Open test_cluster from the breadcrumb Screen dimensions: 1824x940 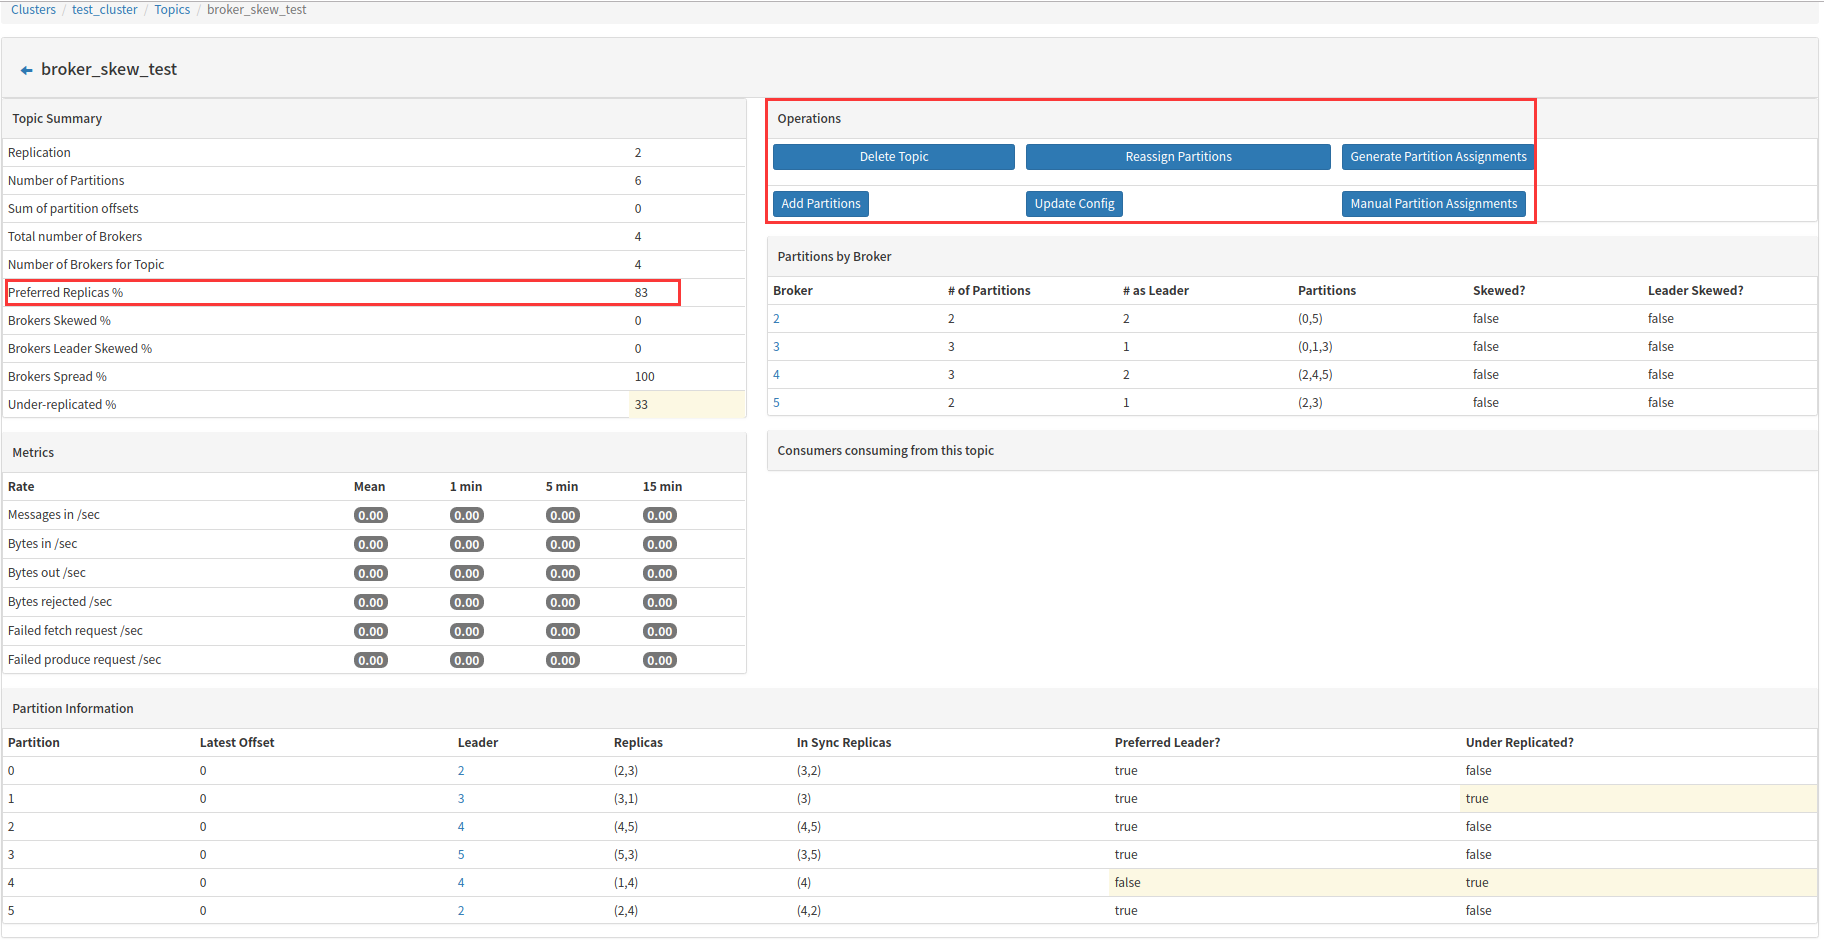(104, 9)
